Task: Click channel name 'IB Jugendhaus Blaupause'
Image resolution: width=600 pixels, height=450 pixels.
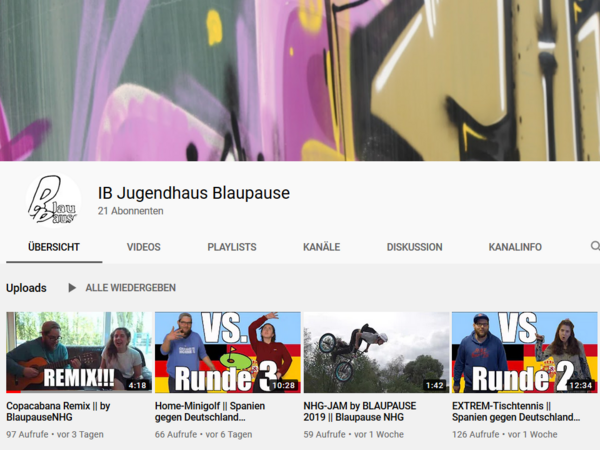Action: (194, 193)
